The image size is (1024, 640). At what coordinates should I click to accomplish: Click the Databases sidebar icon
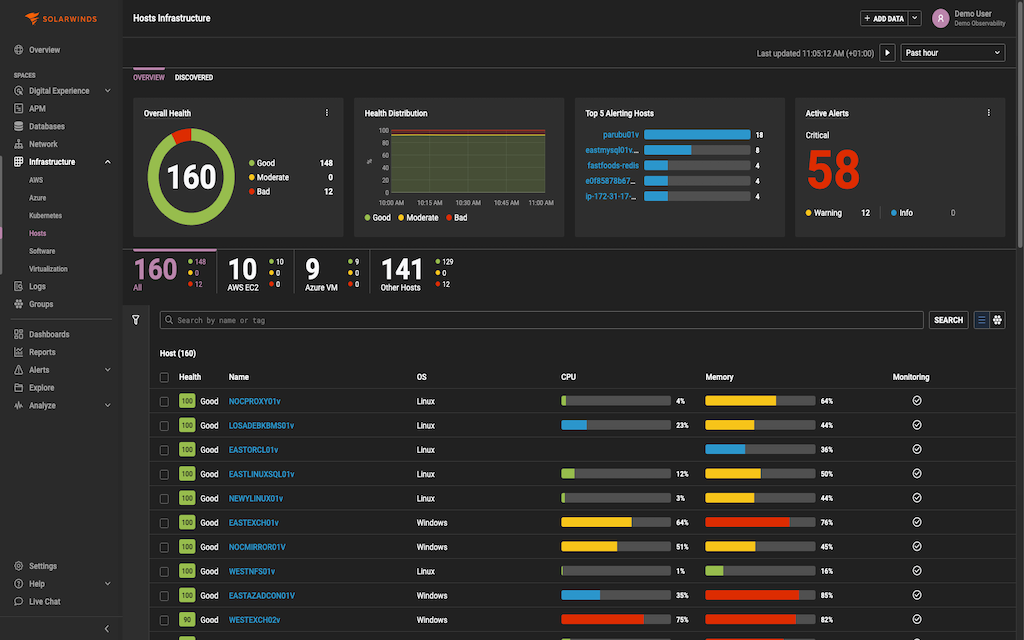pyautogui.click(x=18, y=126)
